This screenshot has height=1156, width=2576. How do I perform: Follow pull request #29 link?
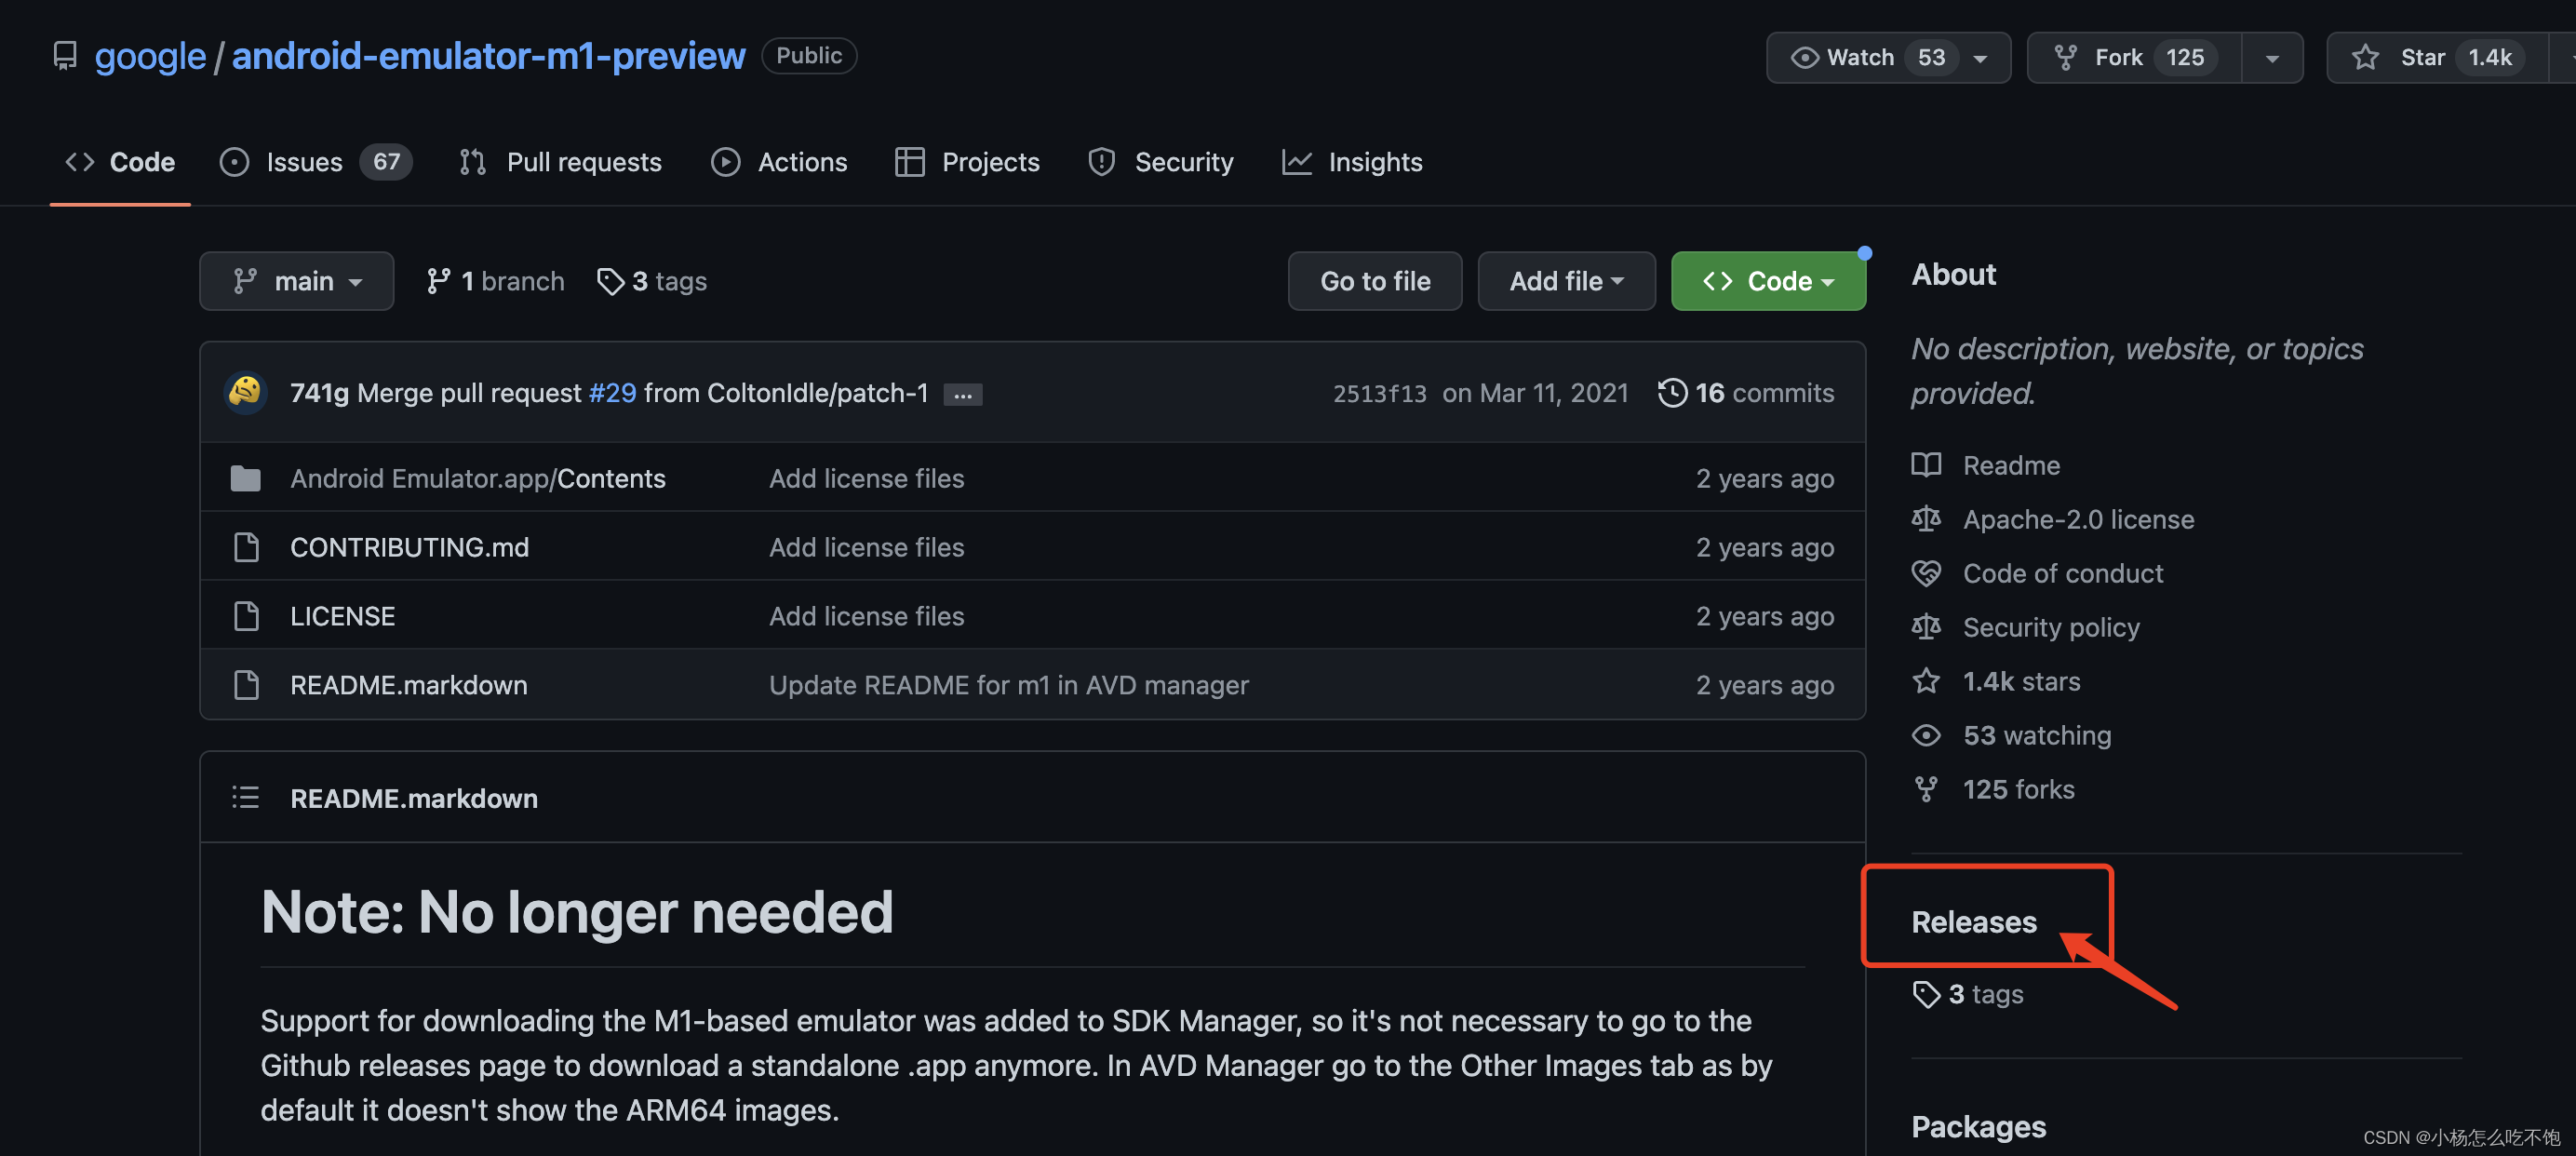tap(612, 393)
